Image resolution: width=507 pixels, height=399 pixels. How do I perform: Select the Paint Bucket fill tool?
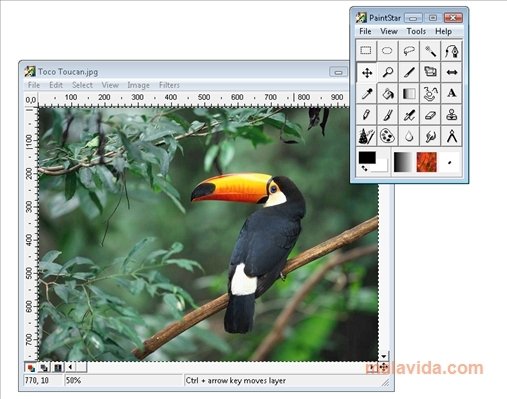pos(387,94)
